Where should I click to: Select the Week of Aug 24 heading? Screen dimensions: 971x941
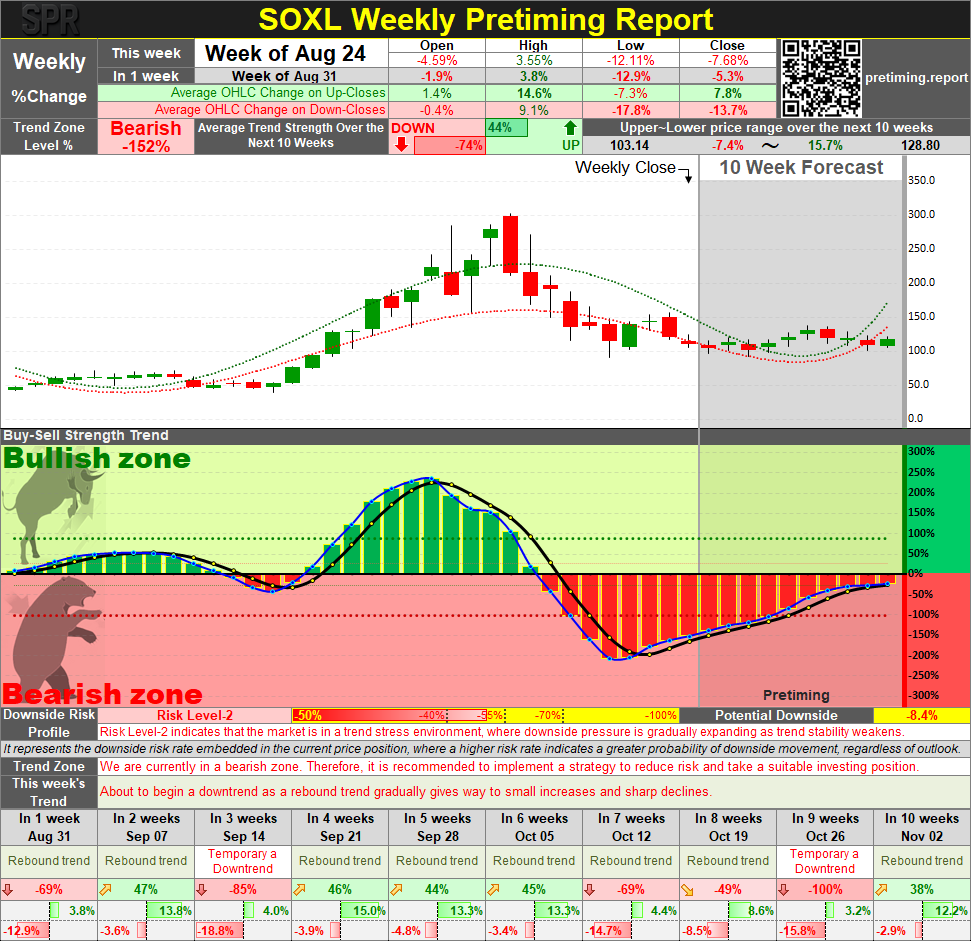pos(285,53)
